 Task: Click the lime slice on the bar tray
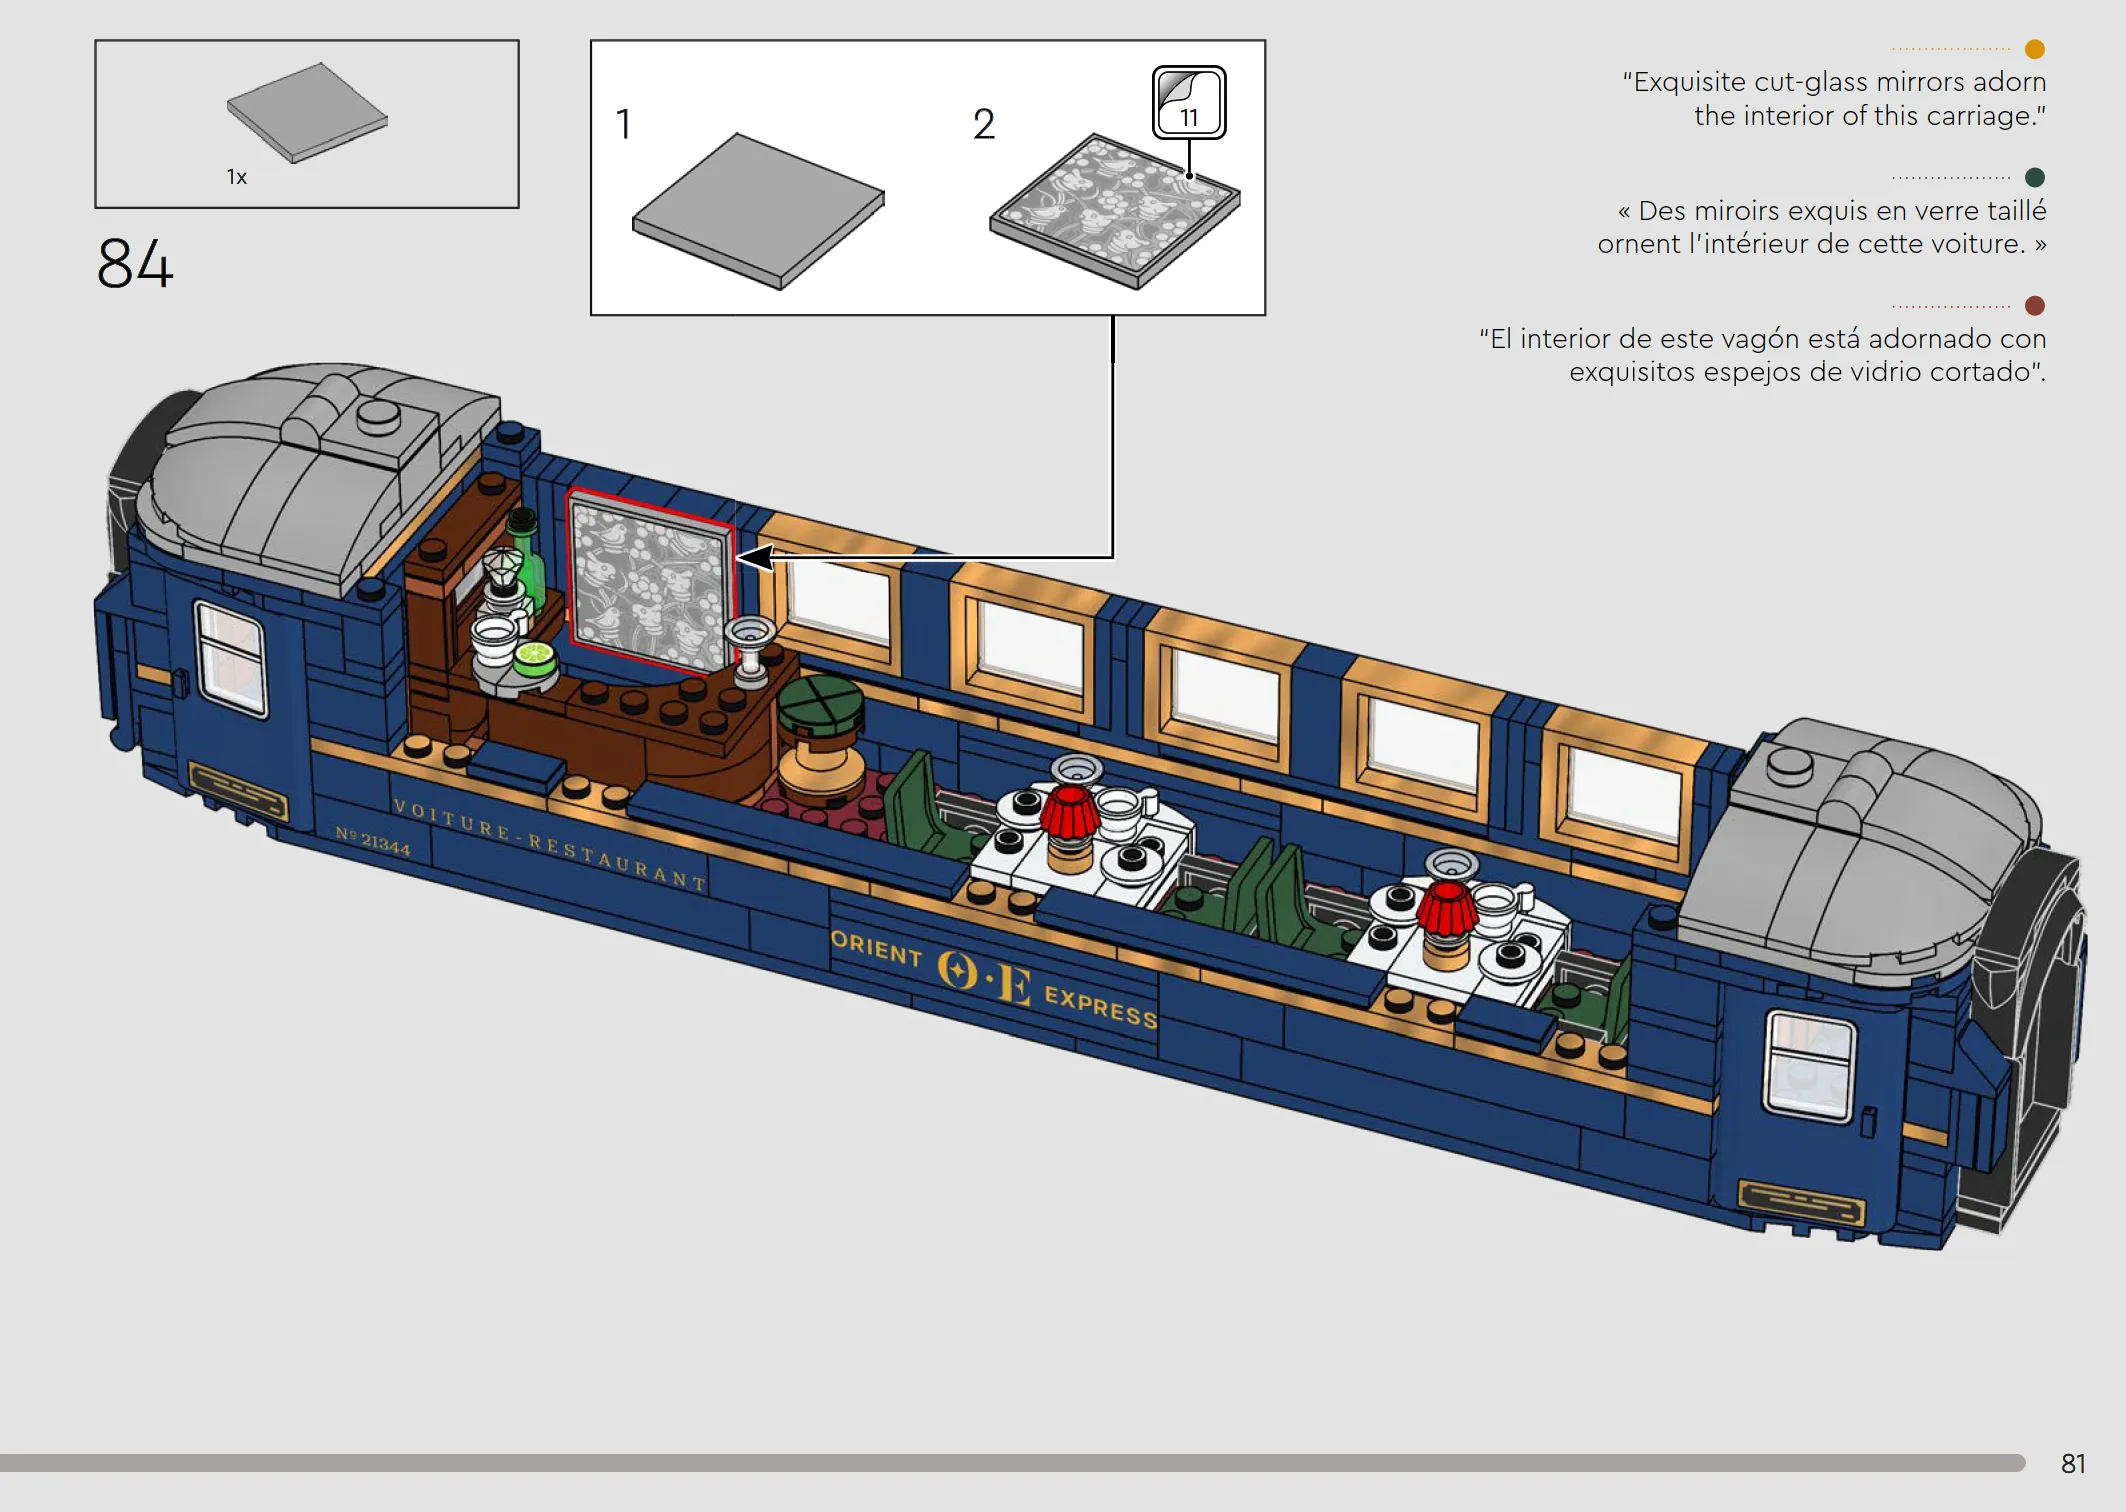pyautogui.click(x=534, y=656)
